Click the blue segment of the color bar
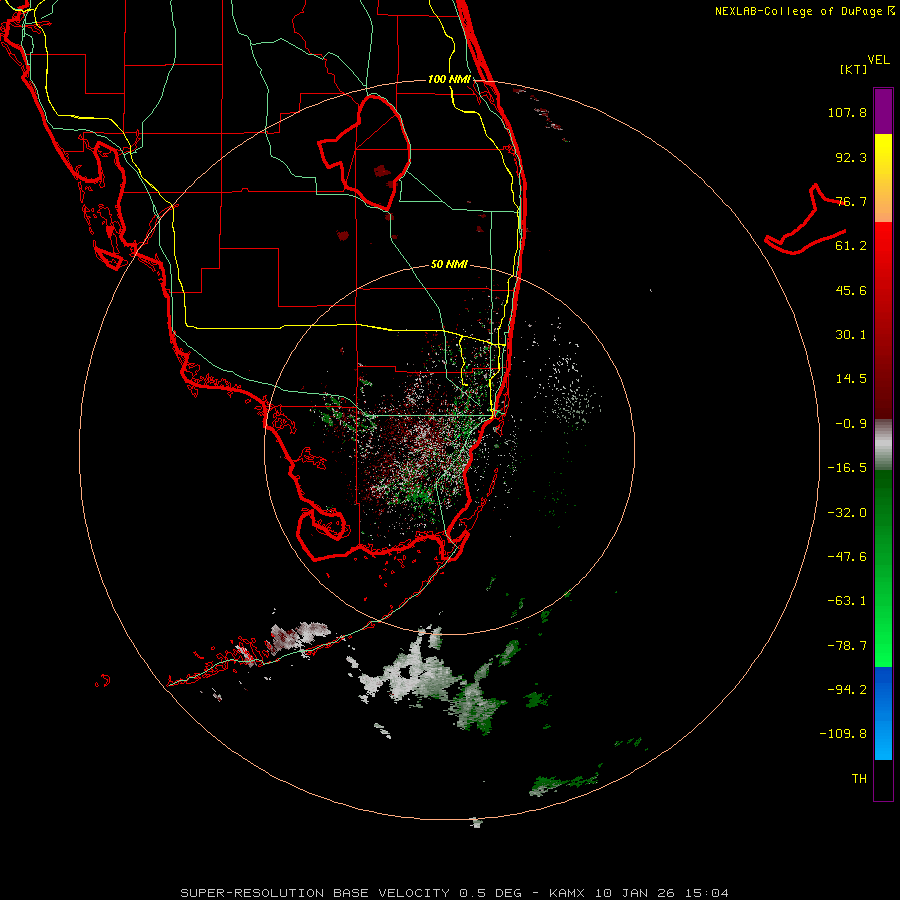The height and width of the screenshot is (900, 900). [883, 713]
